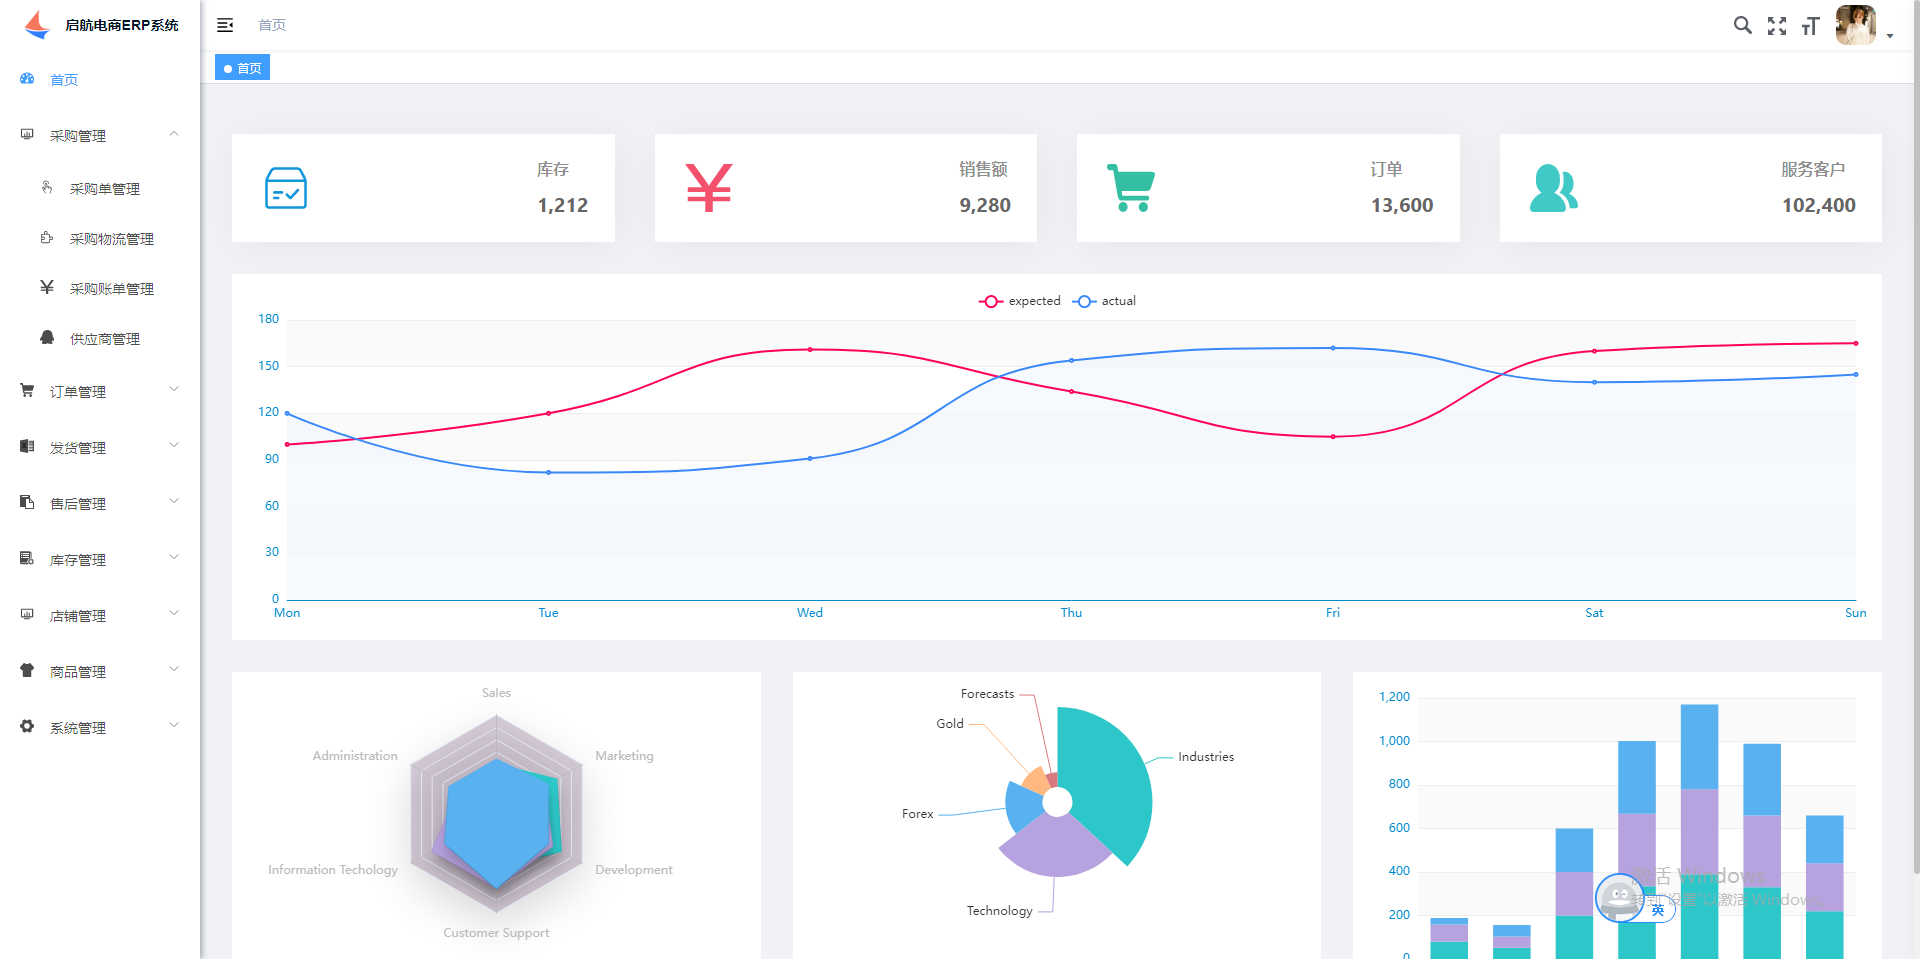Click the 发货管理 sidebar icon
The image size is (1920, 959).
(27, 446)
